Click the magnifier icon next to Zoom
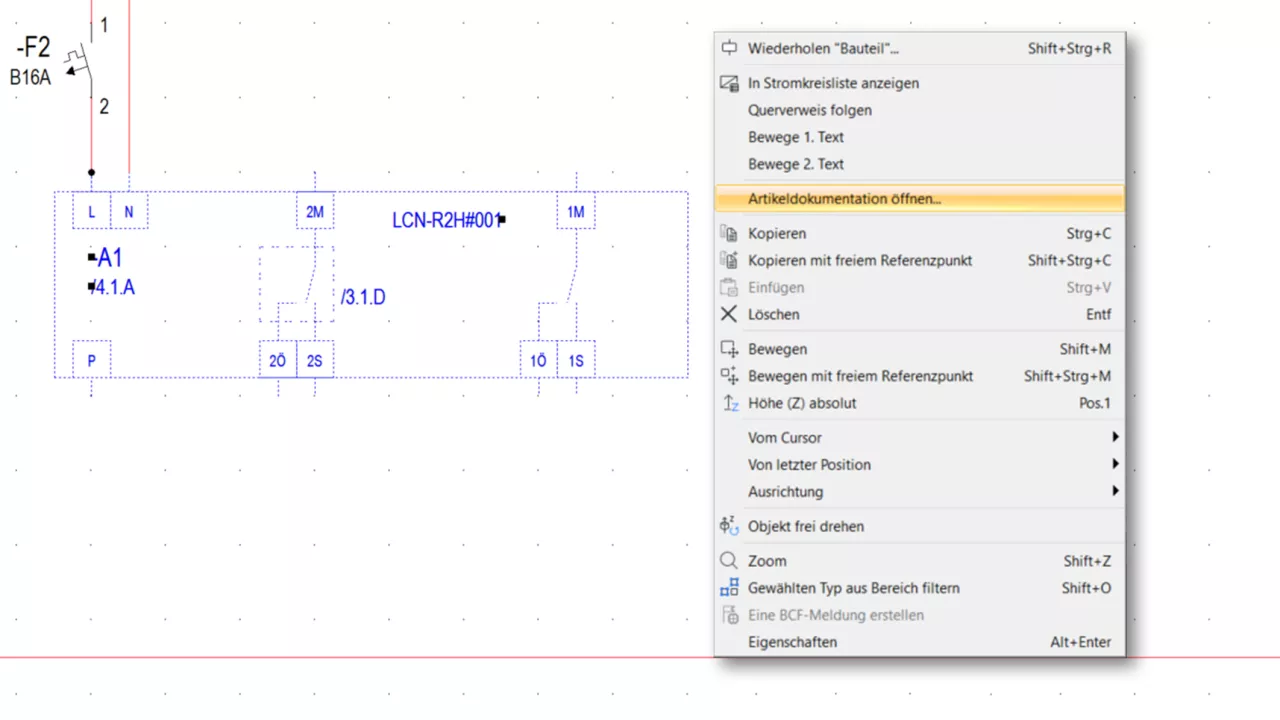 coord(729,561)
